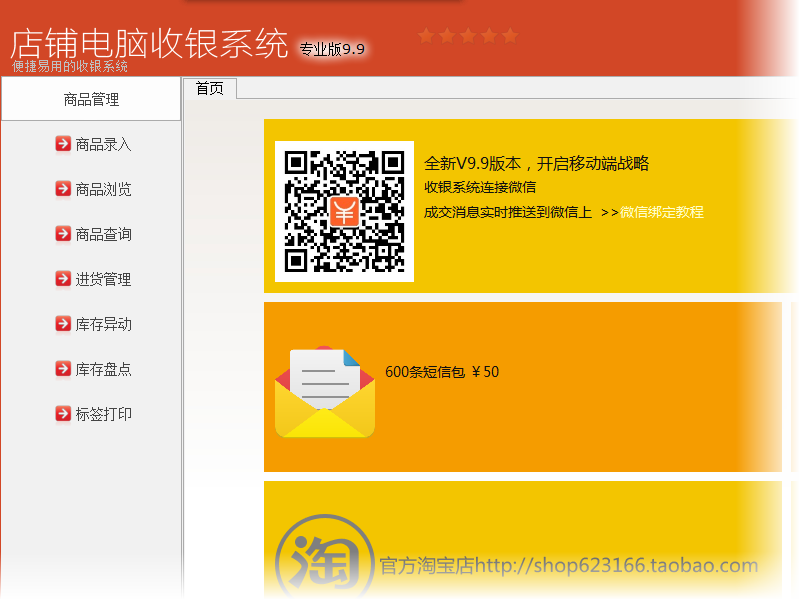Click the 收银系统连接微信 text
The width and height of the screenshot is (800, 600).
coord(480,187)
